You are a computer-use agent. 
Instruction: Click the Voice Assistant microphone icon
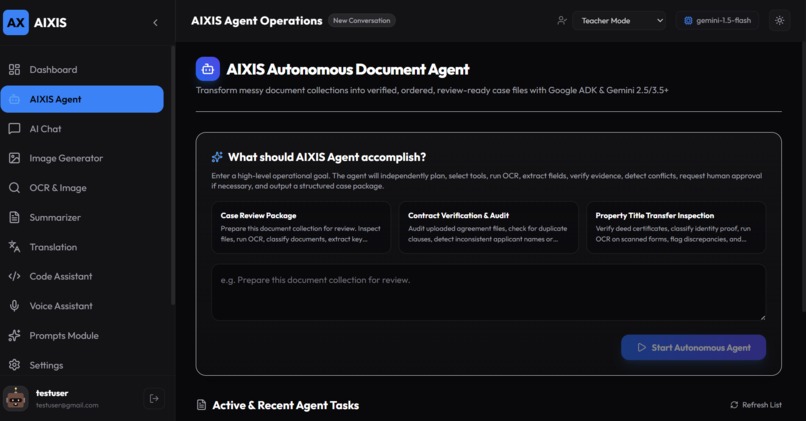(x=14, y=306)
